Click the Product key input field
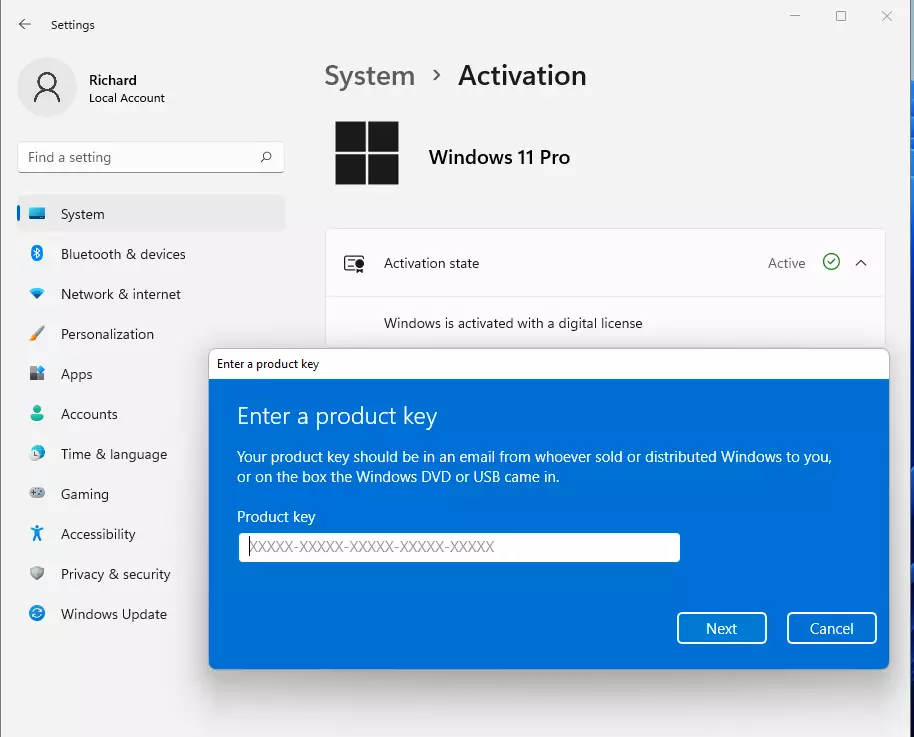914x737 pixels. click(x=459, y=547)
